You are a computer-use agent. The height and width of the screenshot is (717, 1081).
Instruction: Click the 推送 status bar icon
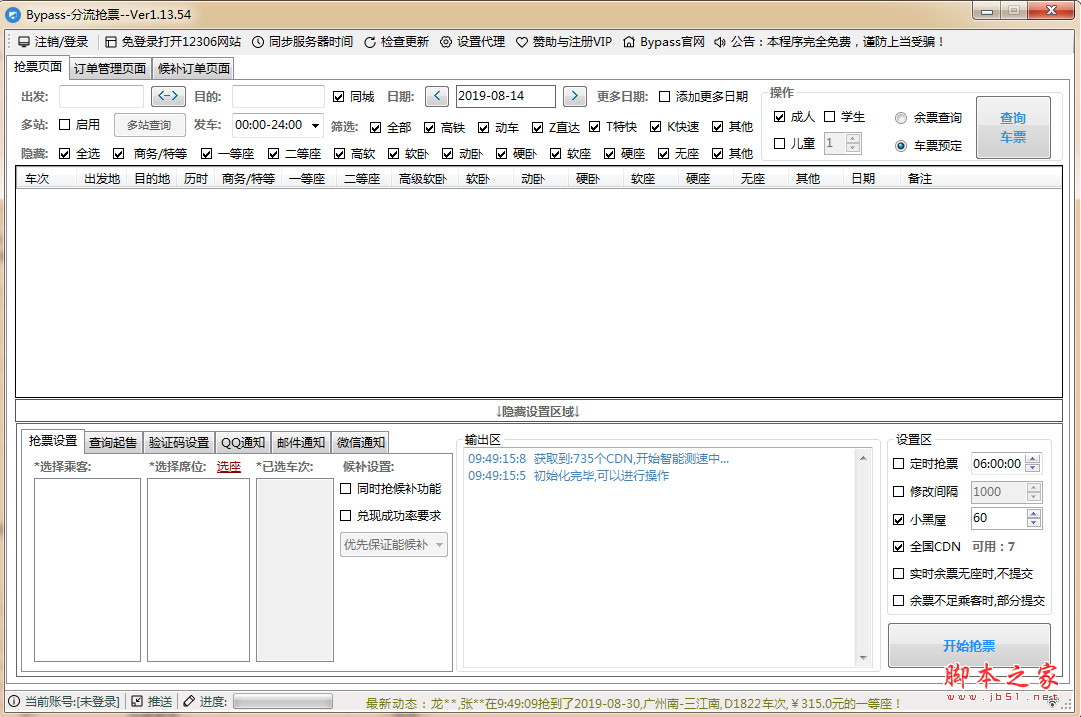[137, 701]
